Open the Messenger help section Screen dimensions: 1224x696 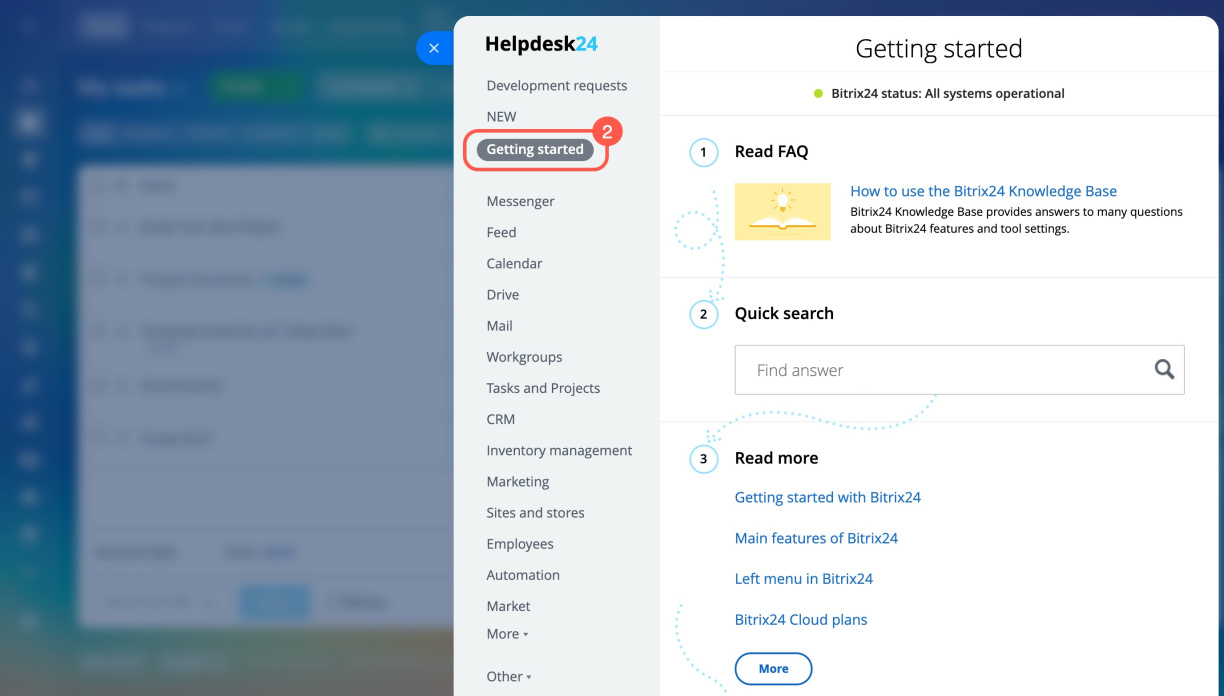tap(520, 201)
